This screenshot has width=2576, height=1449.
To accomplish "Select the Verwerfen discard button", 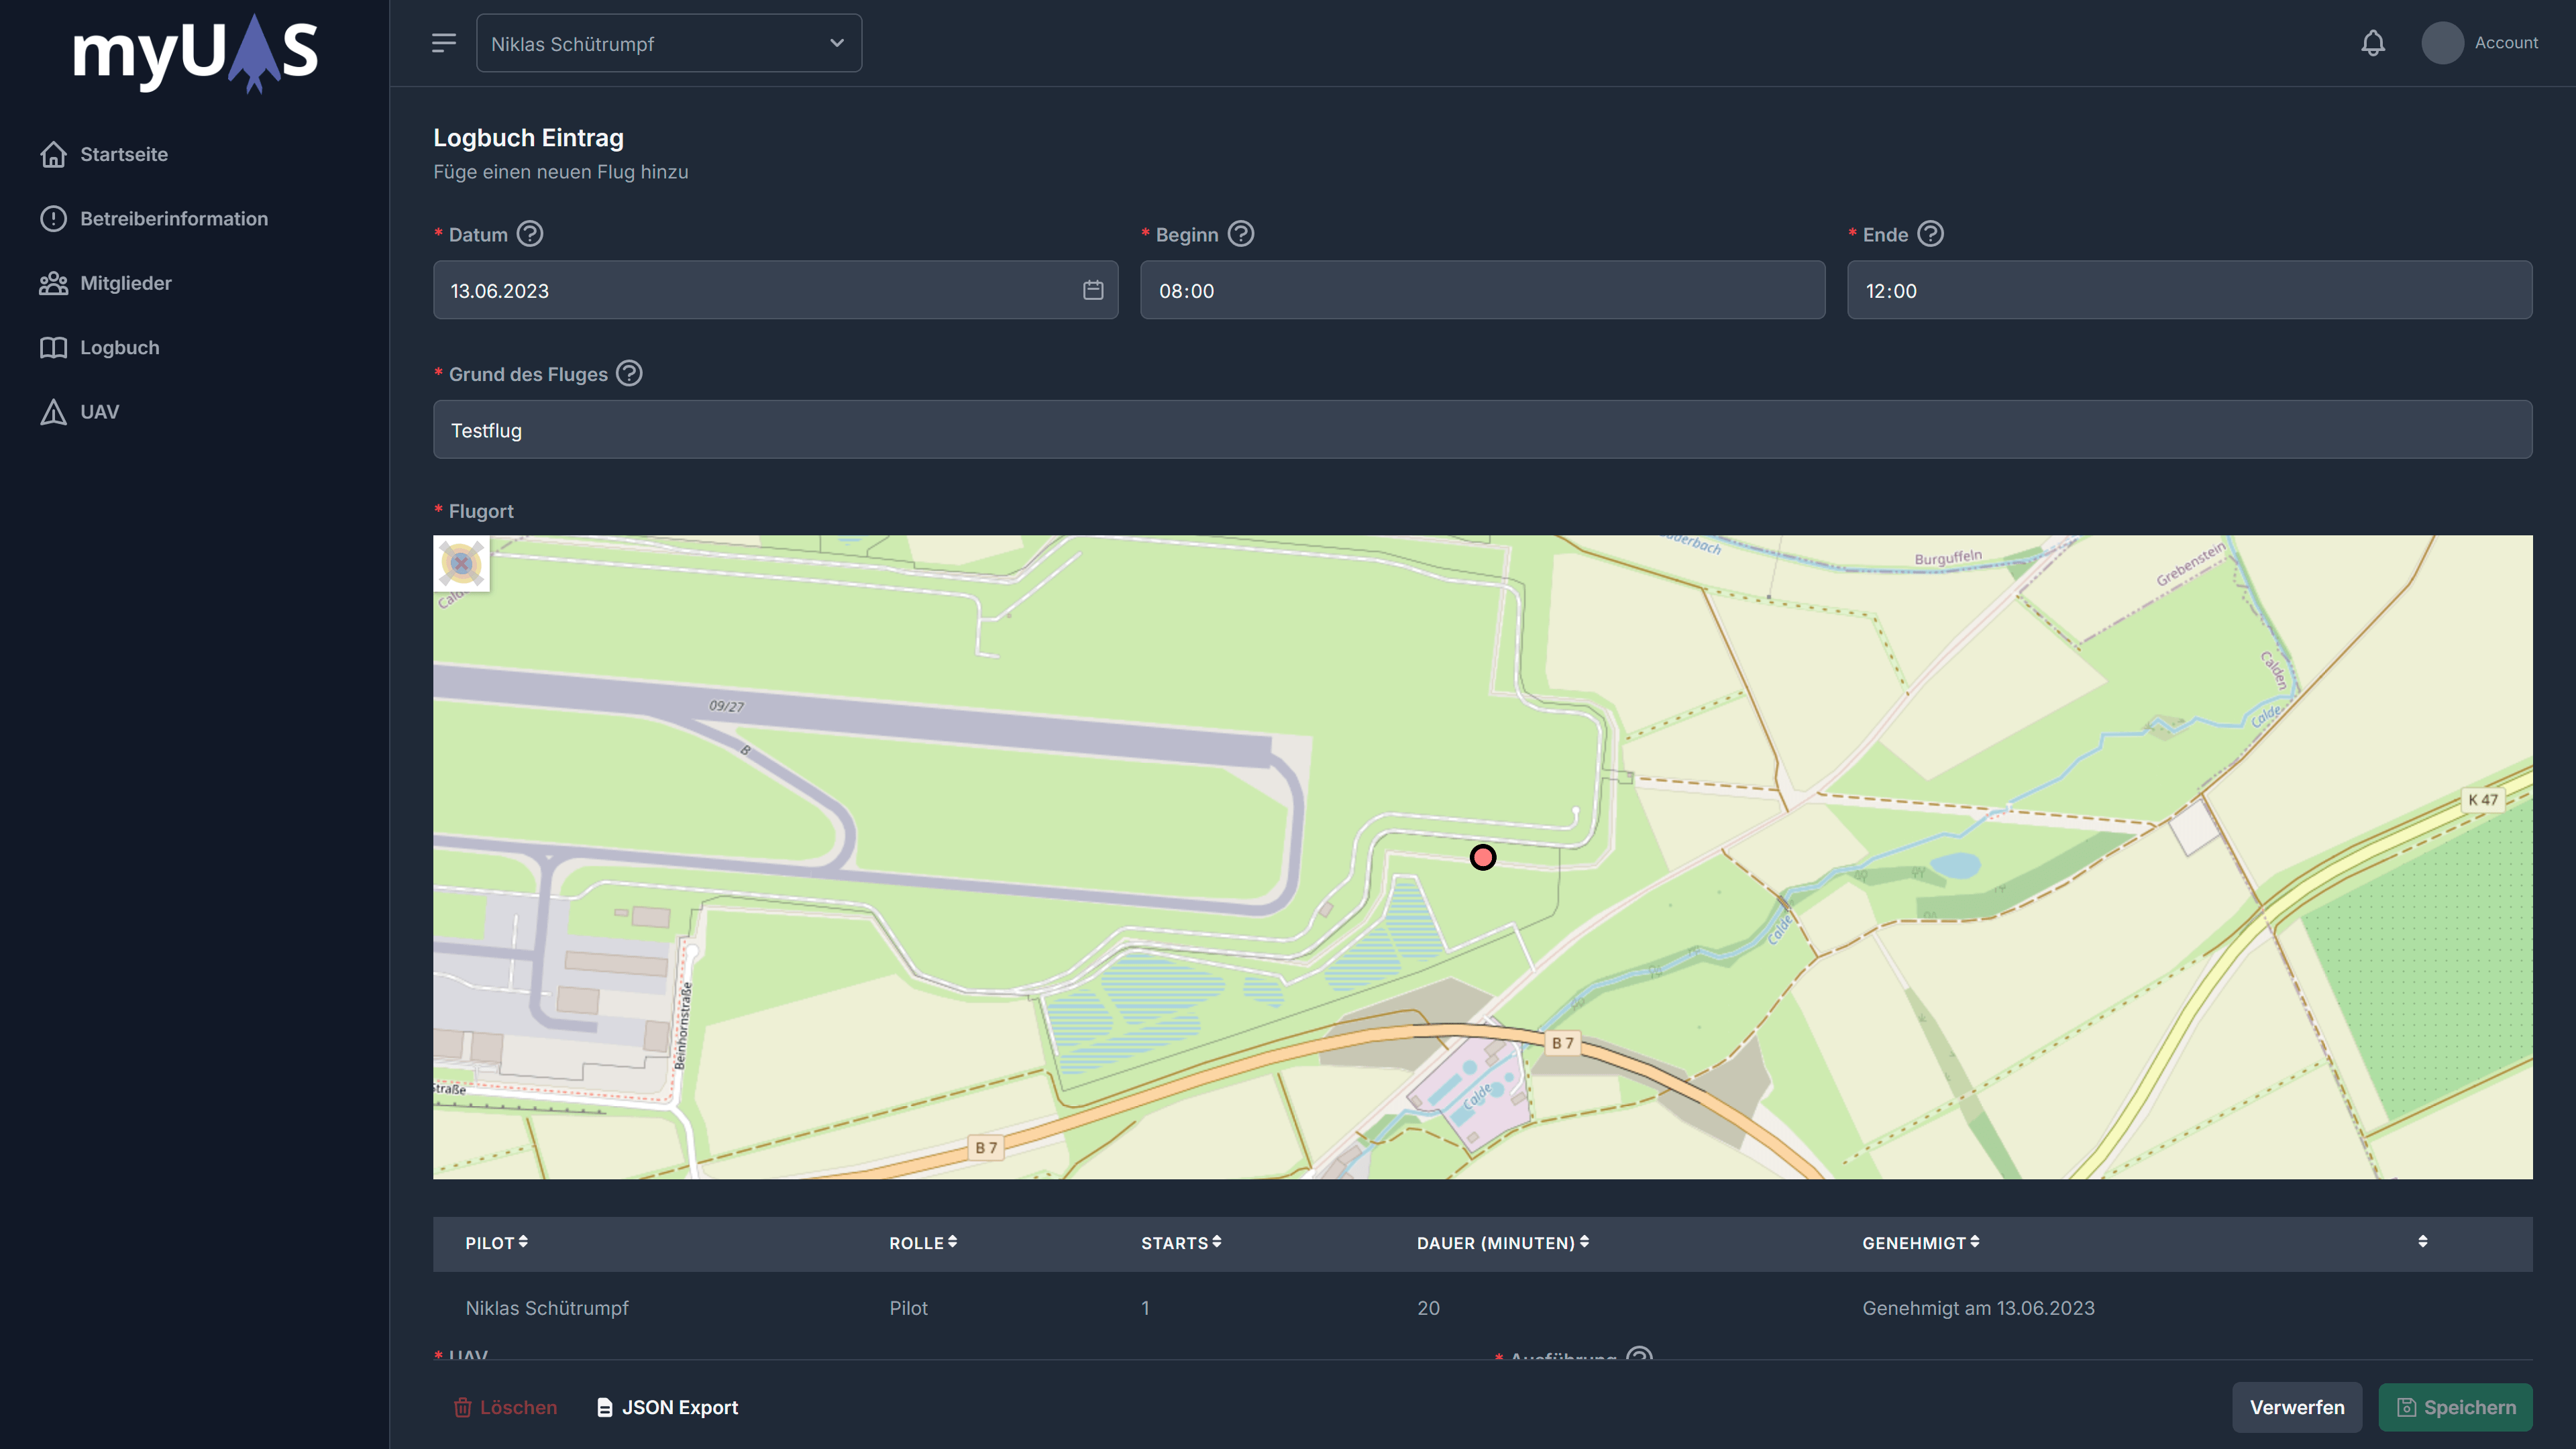I will 2296,1407.
